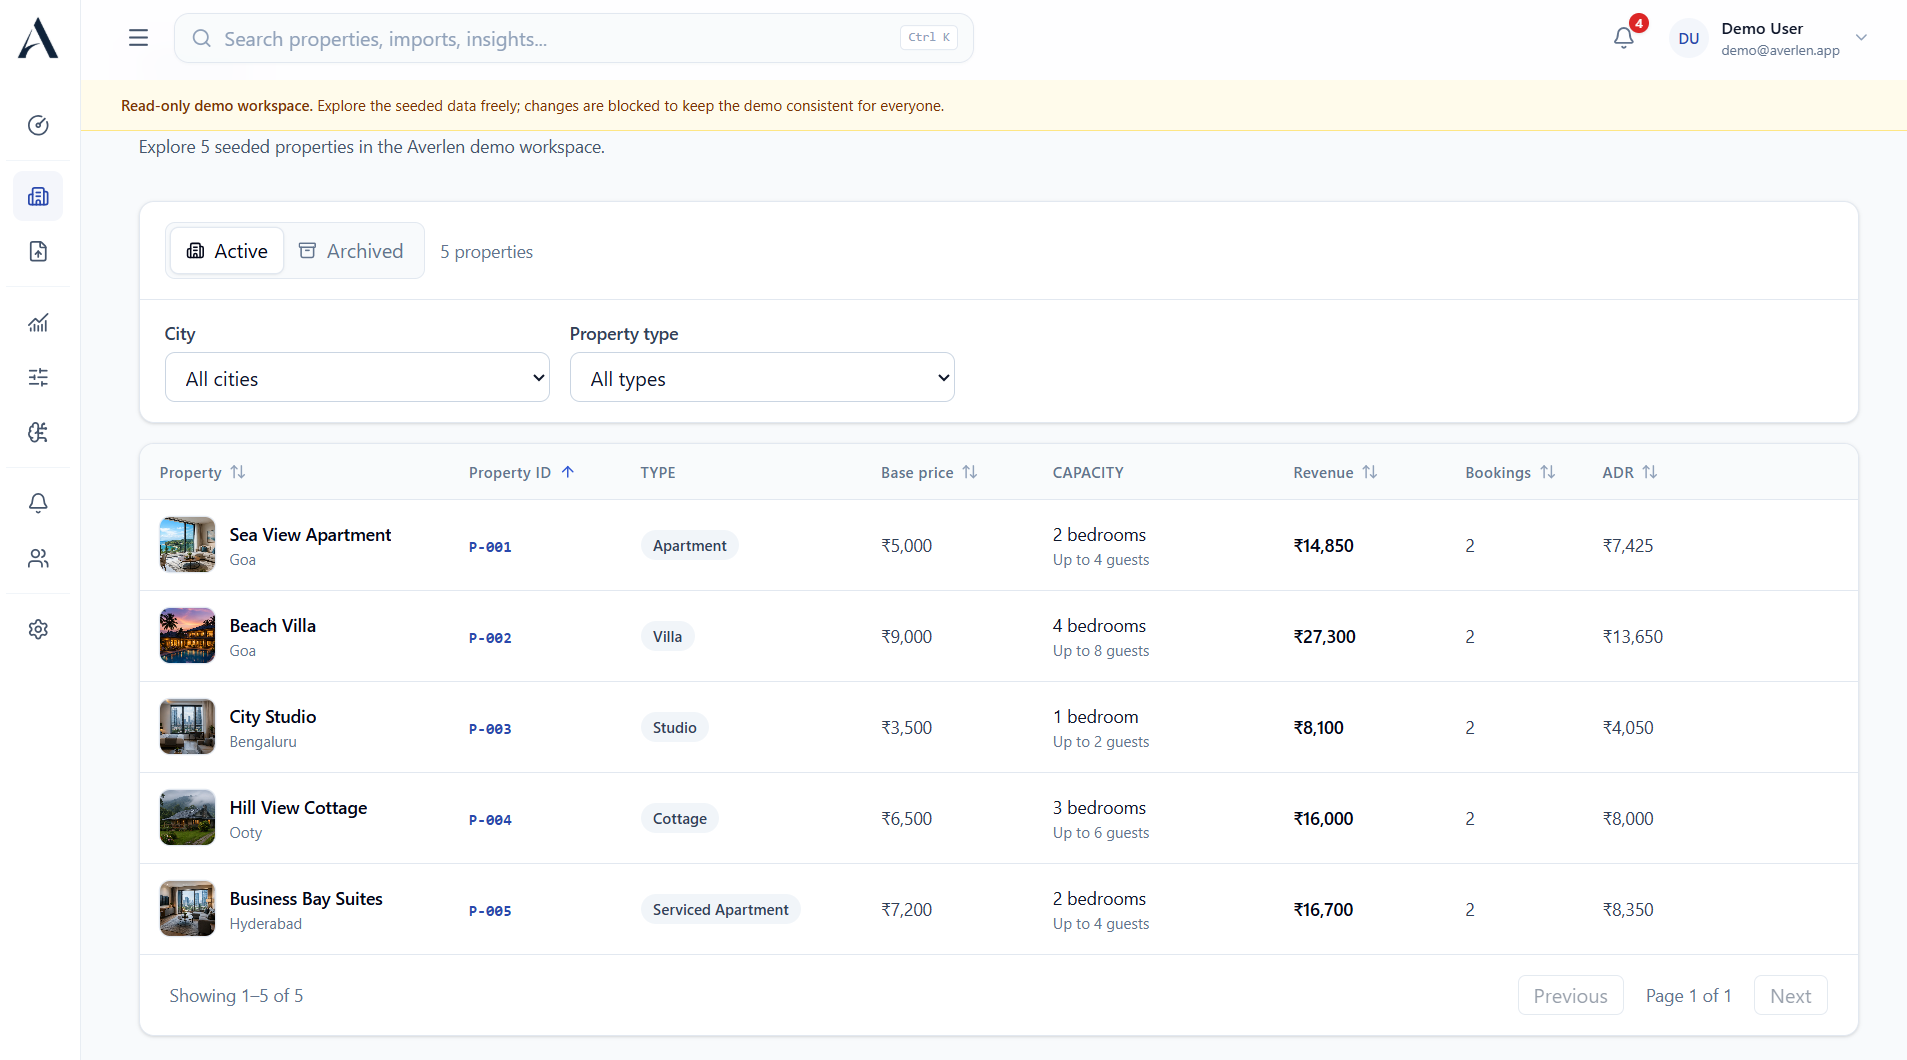Click the DU user avatar
The width and height of the screenshot is (1907, 1060).
1689,38
